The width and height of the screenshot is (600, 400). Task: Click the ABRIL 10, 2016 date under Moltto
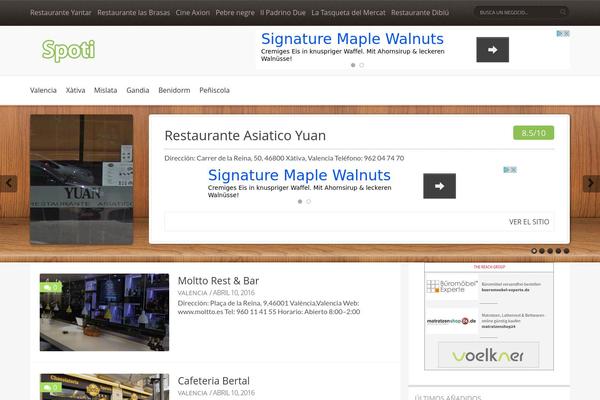pos(233,293)
